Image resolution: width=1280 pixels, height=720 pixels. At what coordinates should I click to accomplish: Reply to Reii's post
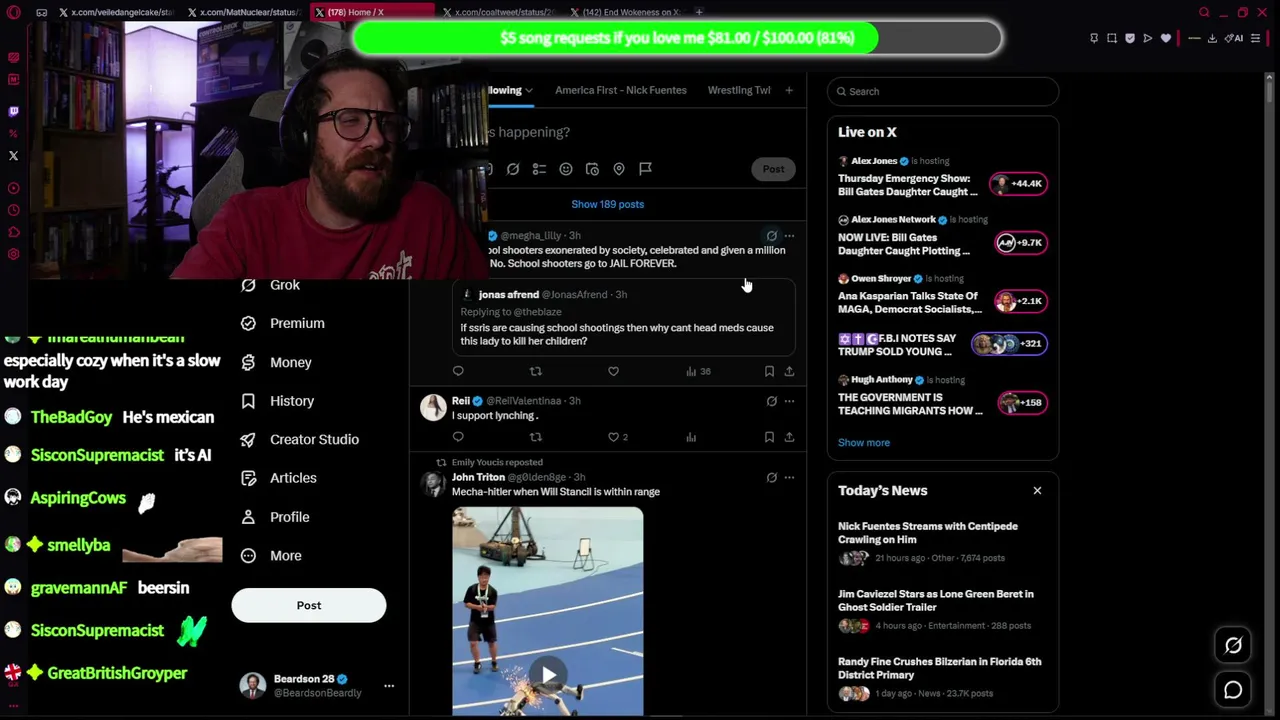click(x=458, y=437)
